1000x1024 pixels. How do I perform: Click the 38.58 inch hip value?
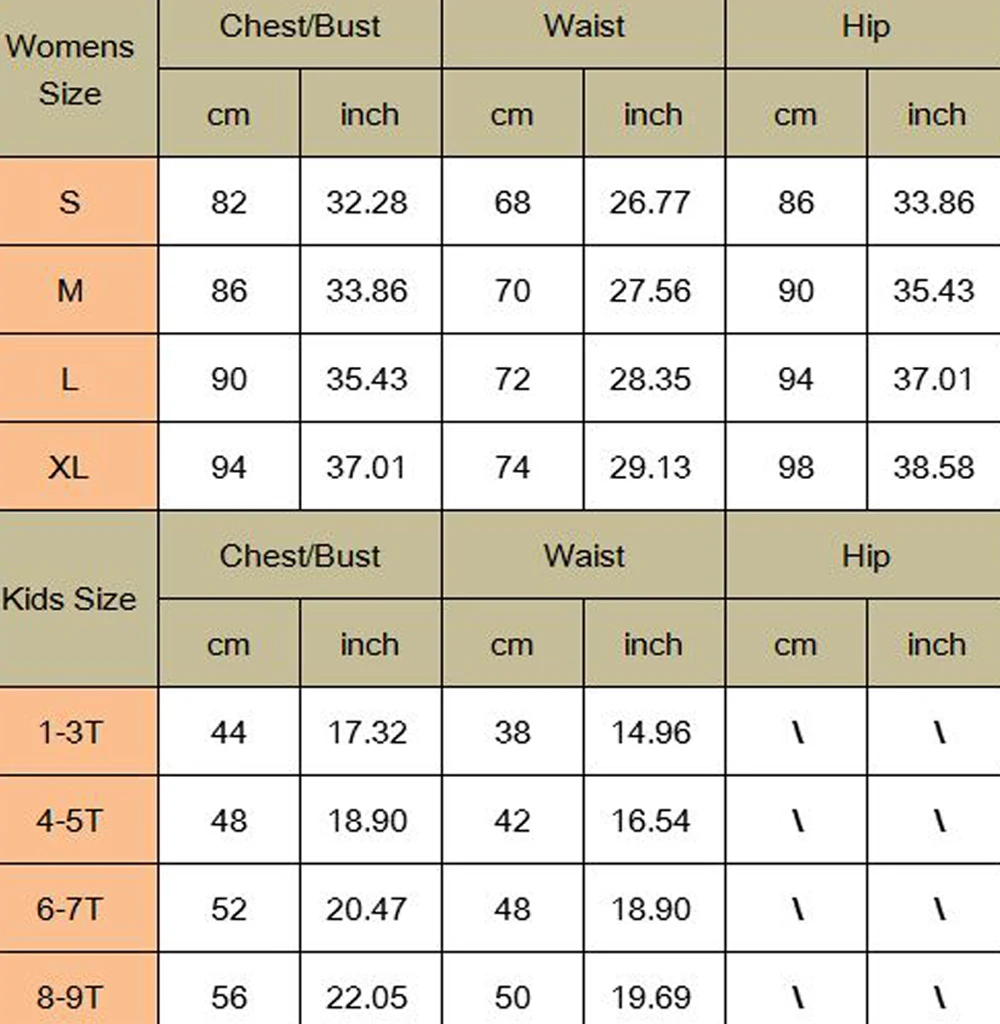coord(934,466)
